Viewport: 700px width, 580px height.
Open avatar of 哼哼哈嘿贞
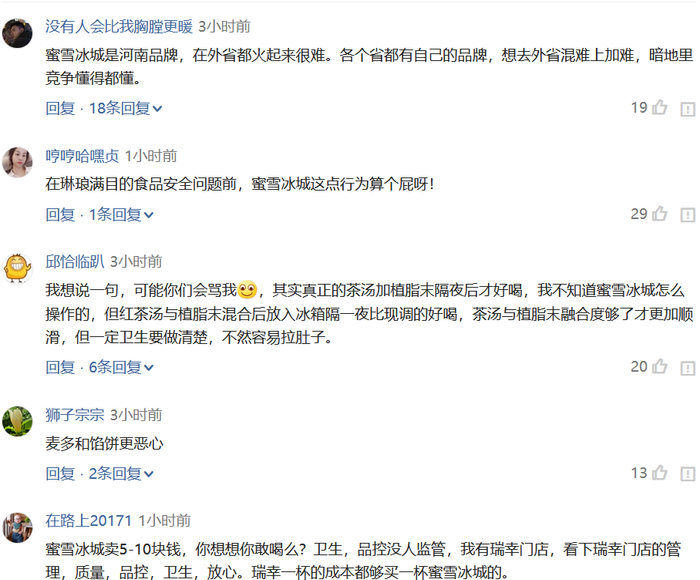point(17,162)
